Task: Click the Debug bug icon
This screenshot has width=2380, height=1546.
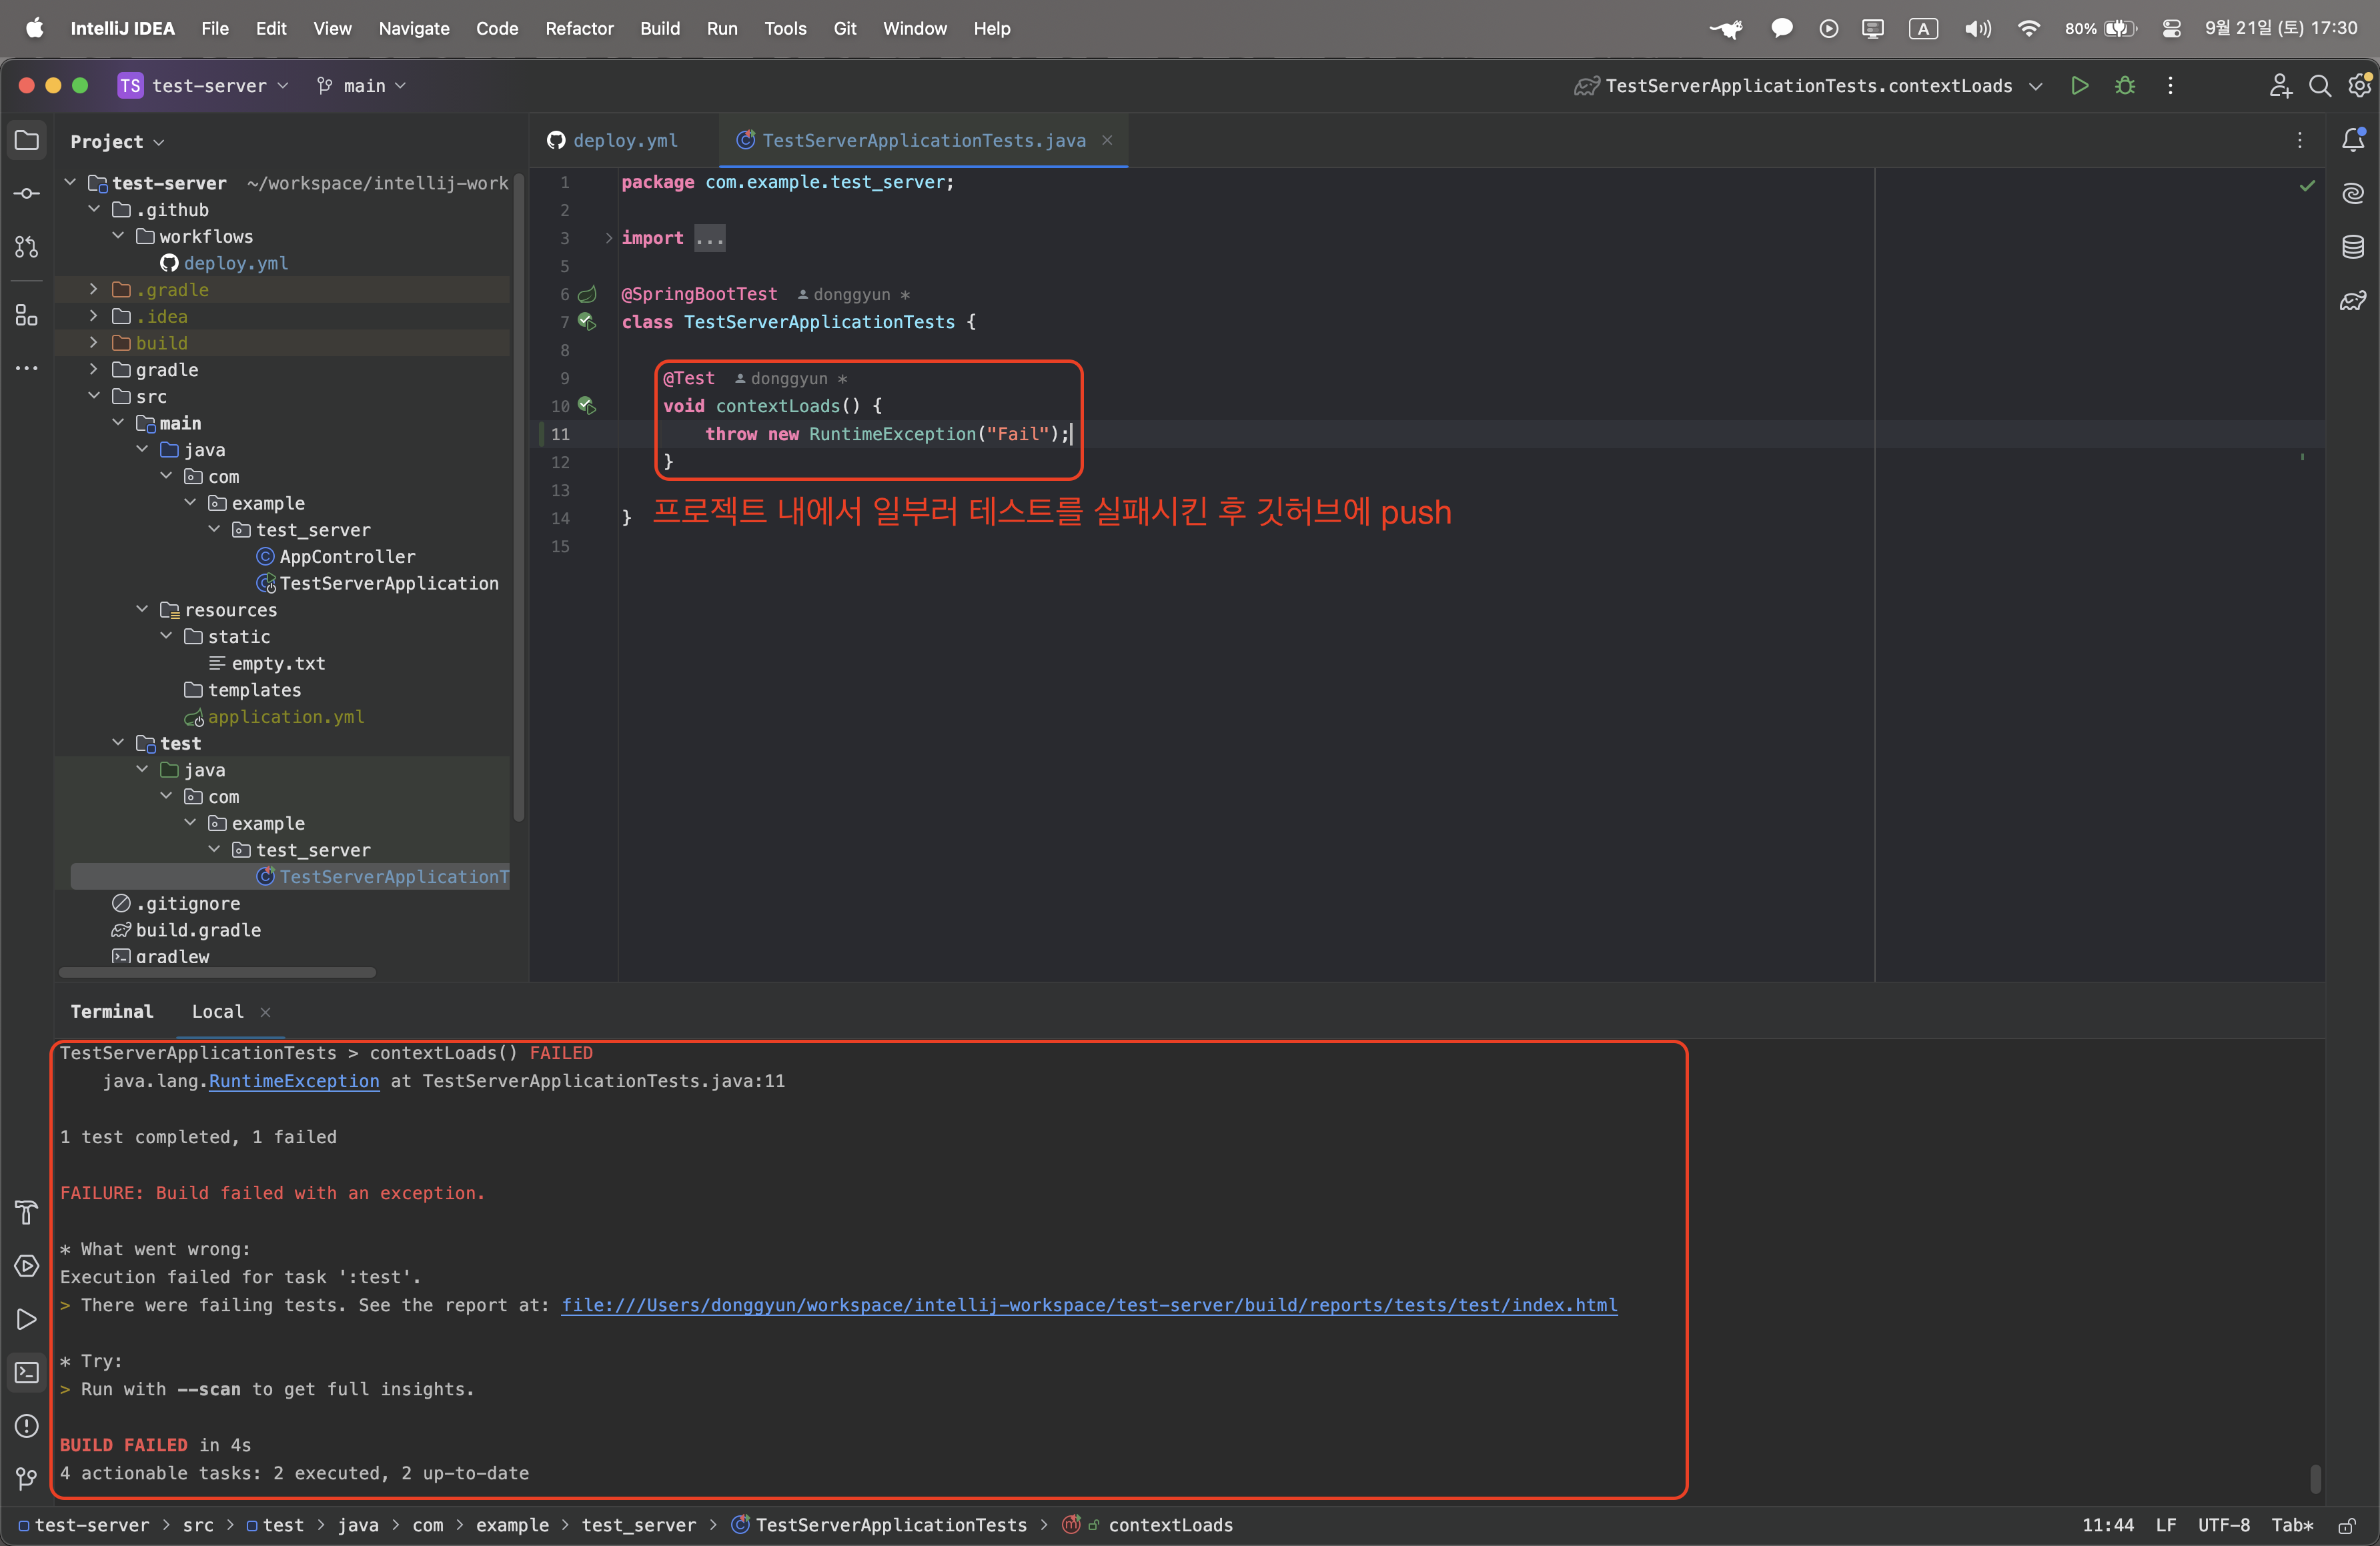Action: click(x=2125, y=86)
